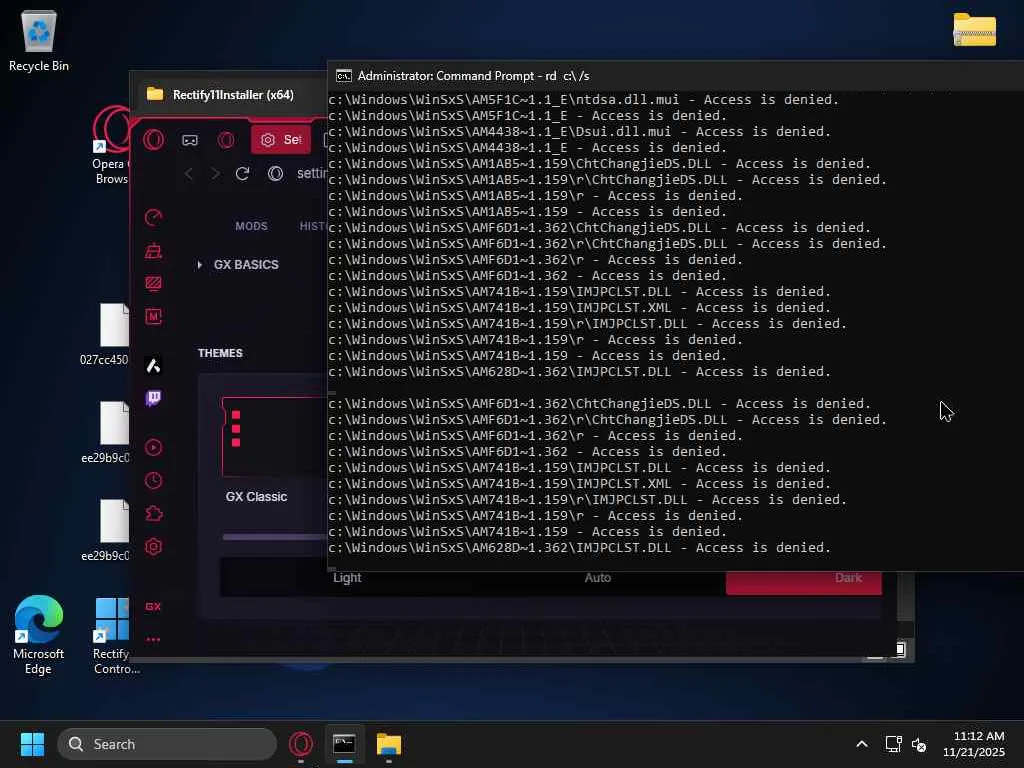The height and width of the screenshot is (768, 1024).
Task: Click the GX button in sidebar
Action: coord(153,607)
